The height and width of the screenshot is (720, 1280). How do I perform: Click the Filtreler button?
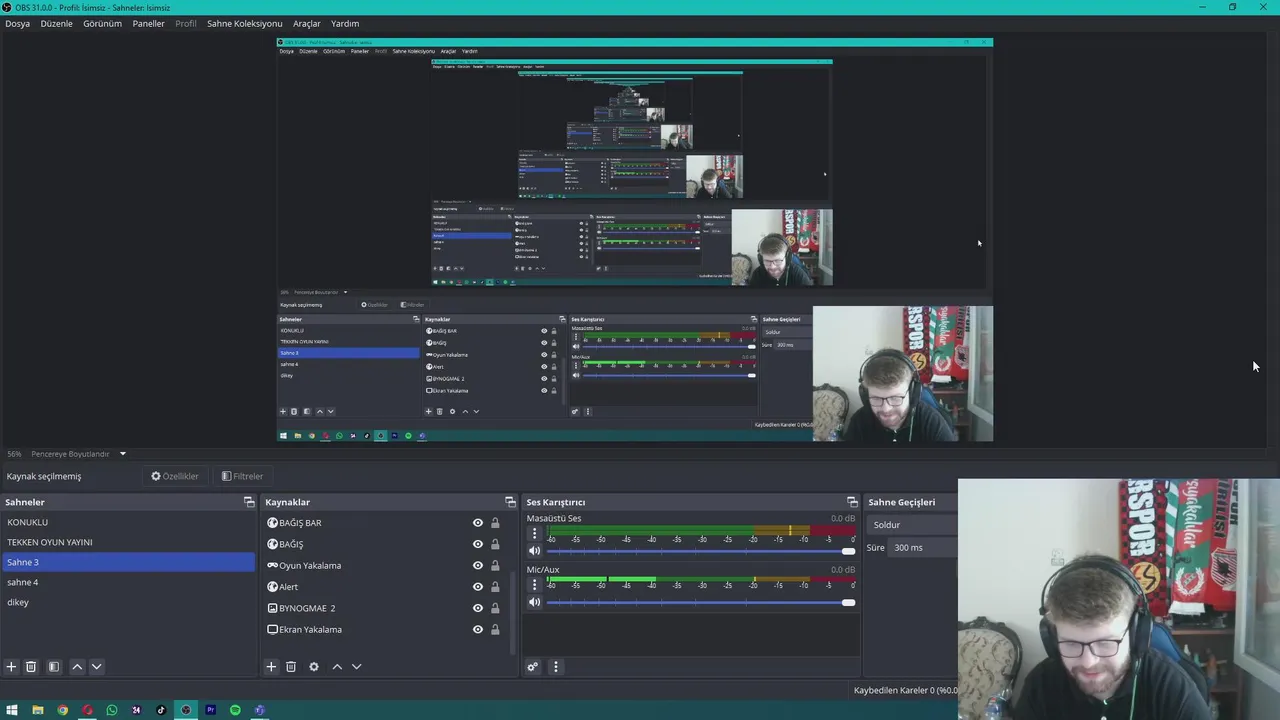[242, 476]
